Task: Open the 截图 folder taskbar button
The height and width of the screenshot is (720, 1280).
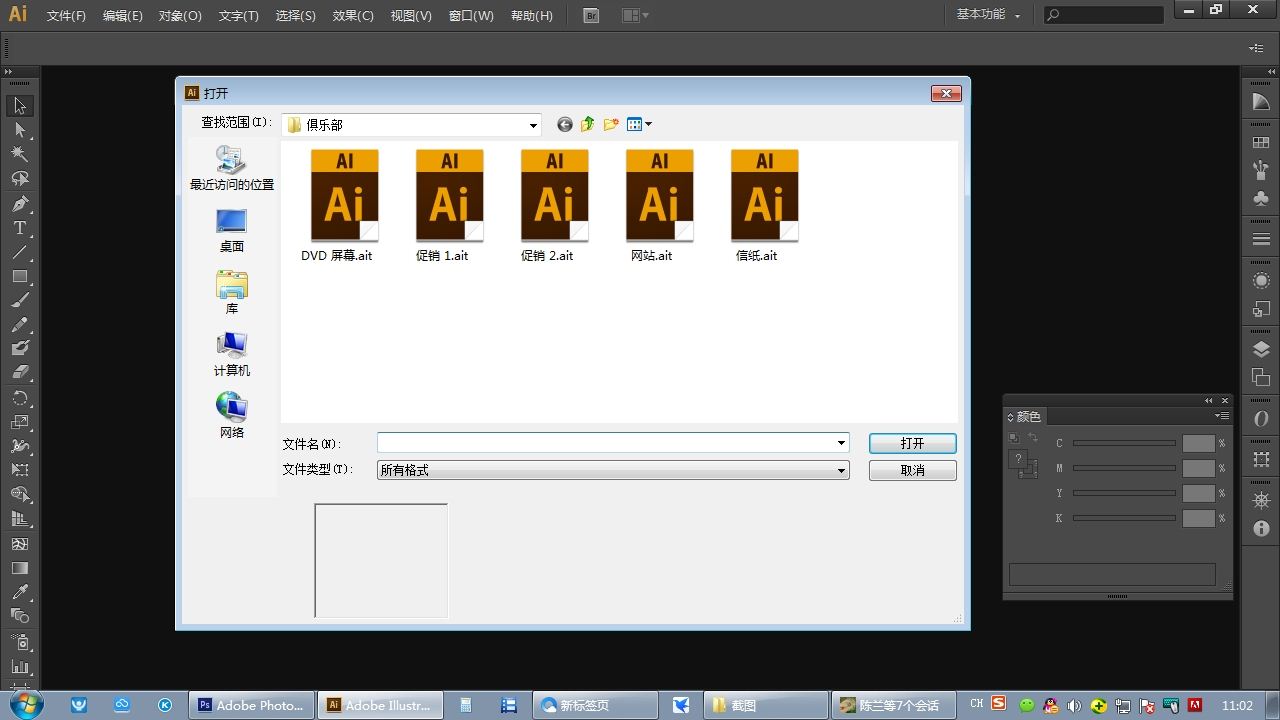Action: tap(766, 705)
